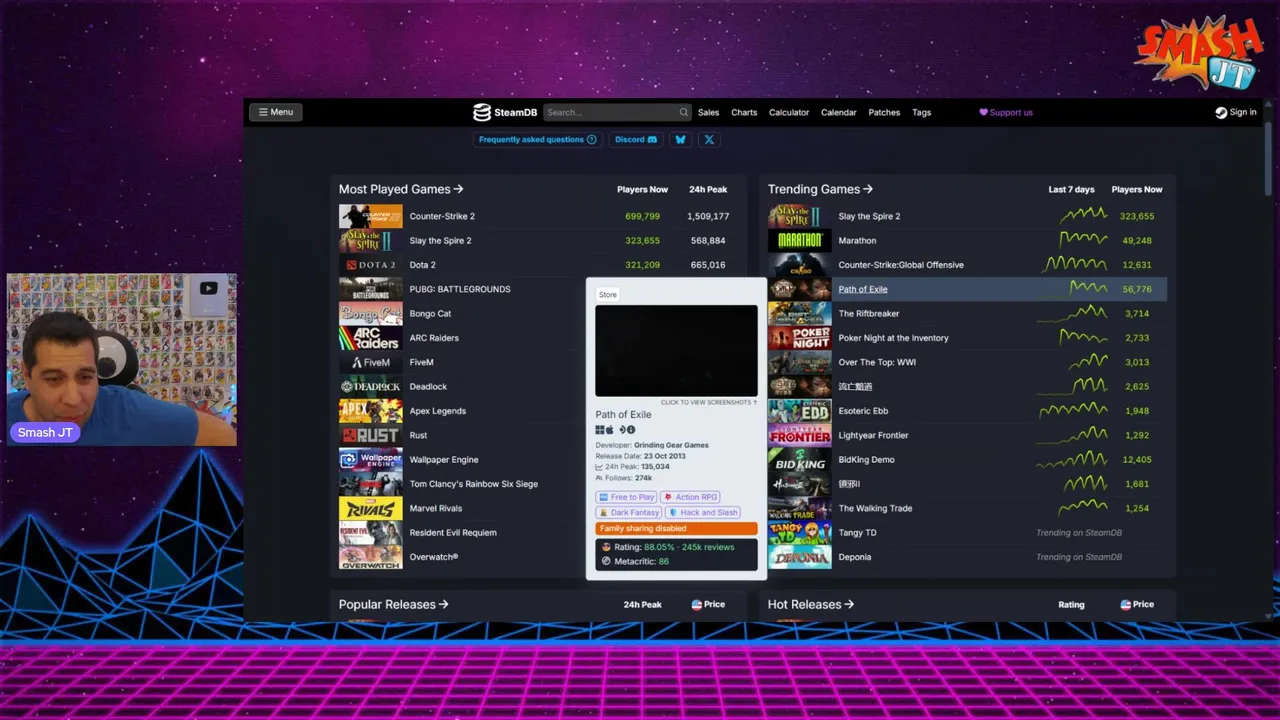
Task: Open Over The Top: WWI link
Action: [877, 362]
